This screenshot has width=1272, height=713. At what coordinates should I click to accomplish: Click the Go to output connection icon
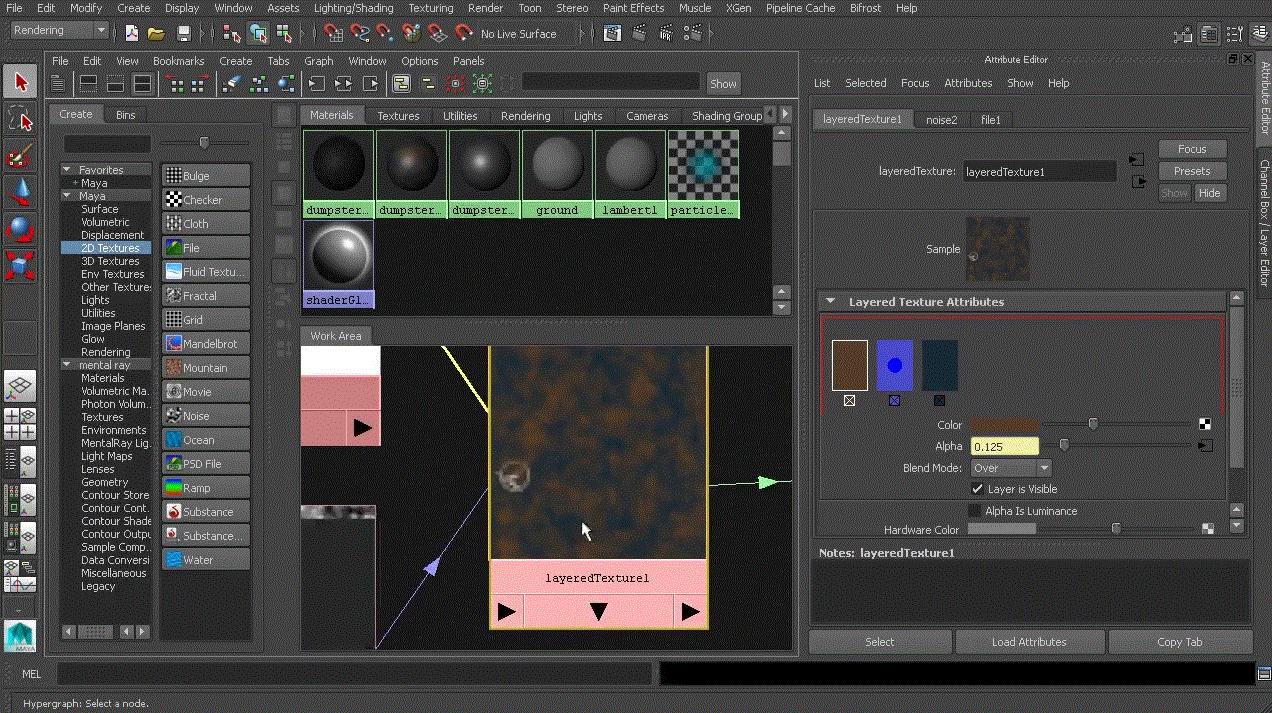(x=1138, y=181)
